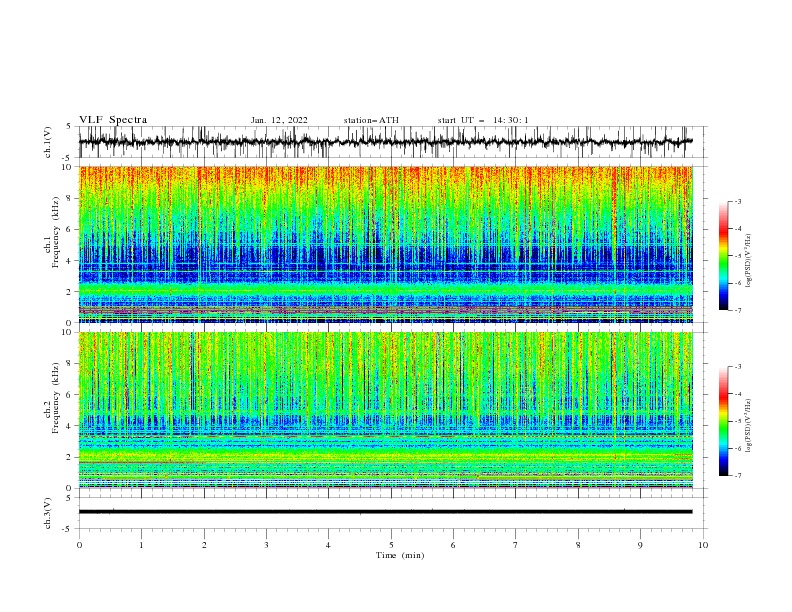792x612 pixels.
Task: Click the '-5' label on upper colorbar
Action: pyautogui.click(x=737, y=256)
